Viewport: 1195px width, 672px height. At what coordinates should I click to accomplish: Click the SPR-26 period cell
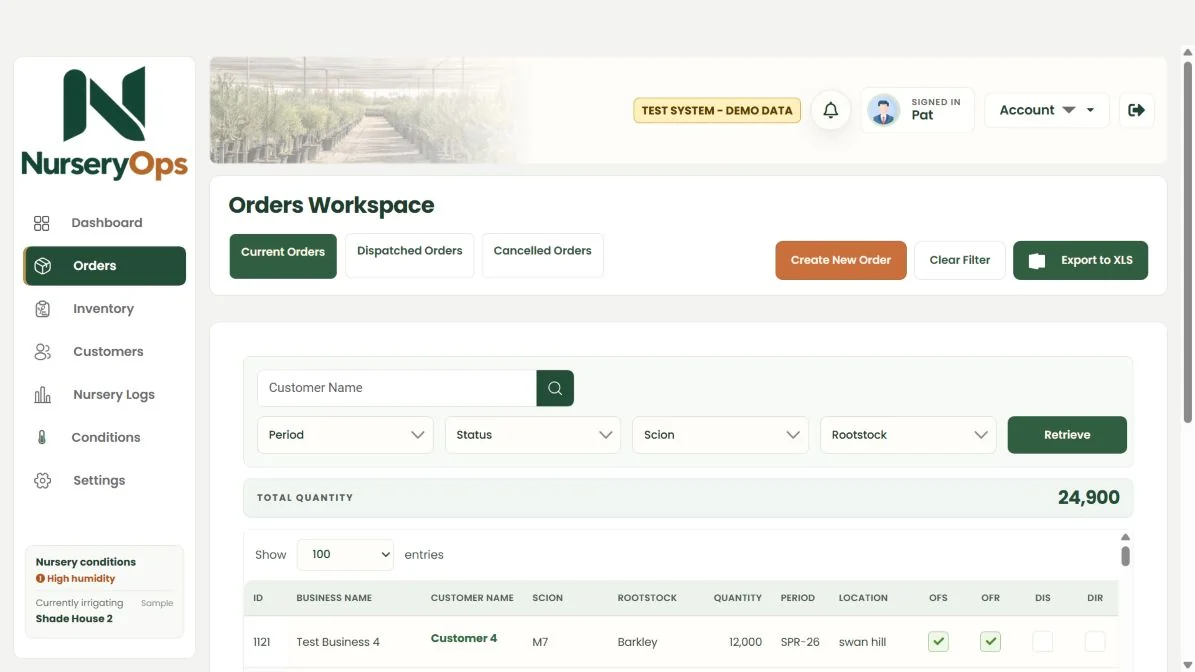click(x=799, y=642)
